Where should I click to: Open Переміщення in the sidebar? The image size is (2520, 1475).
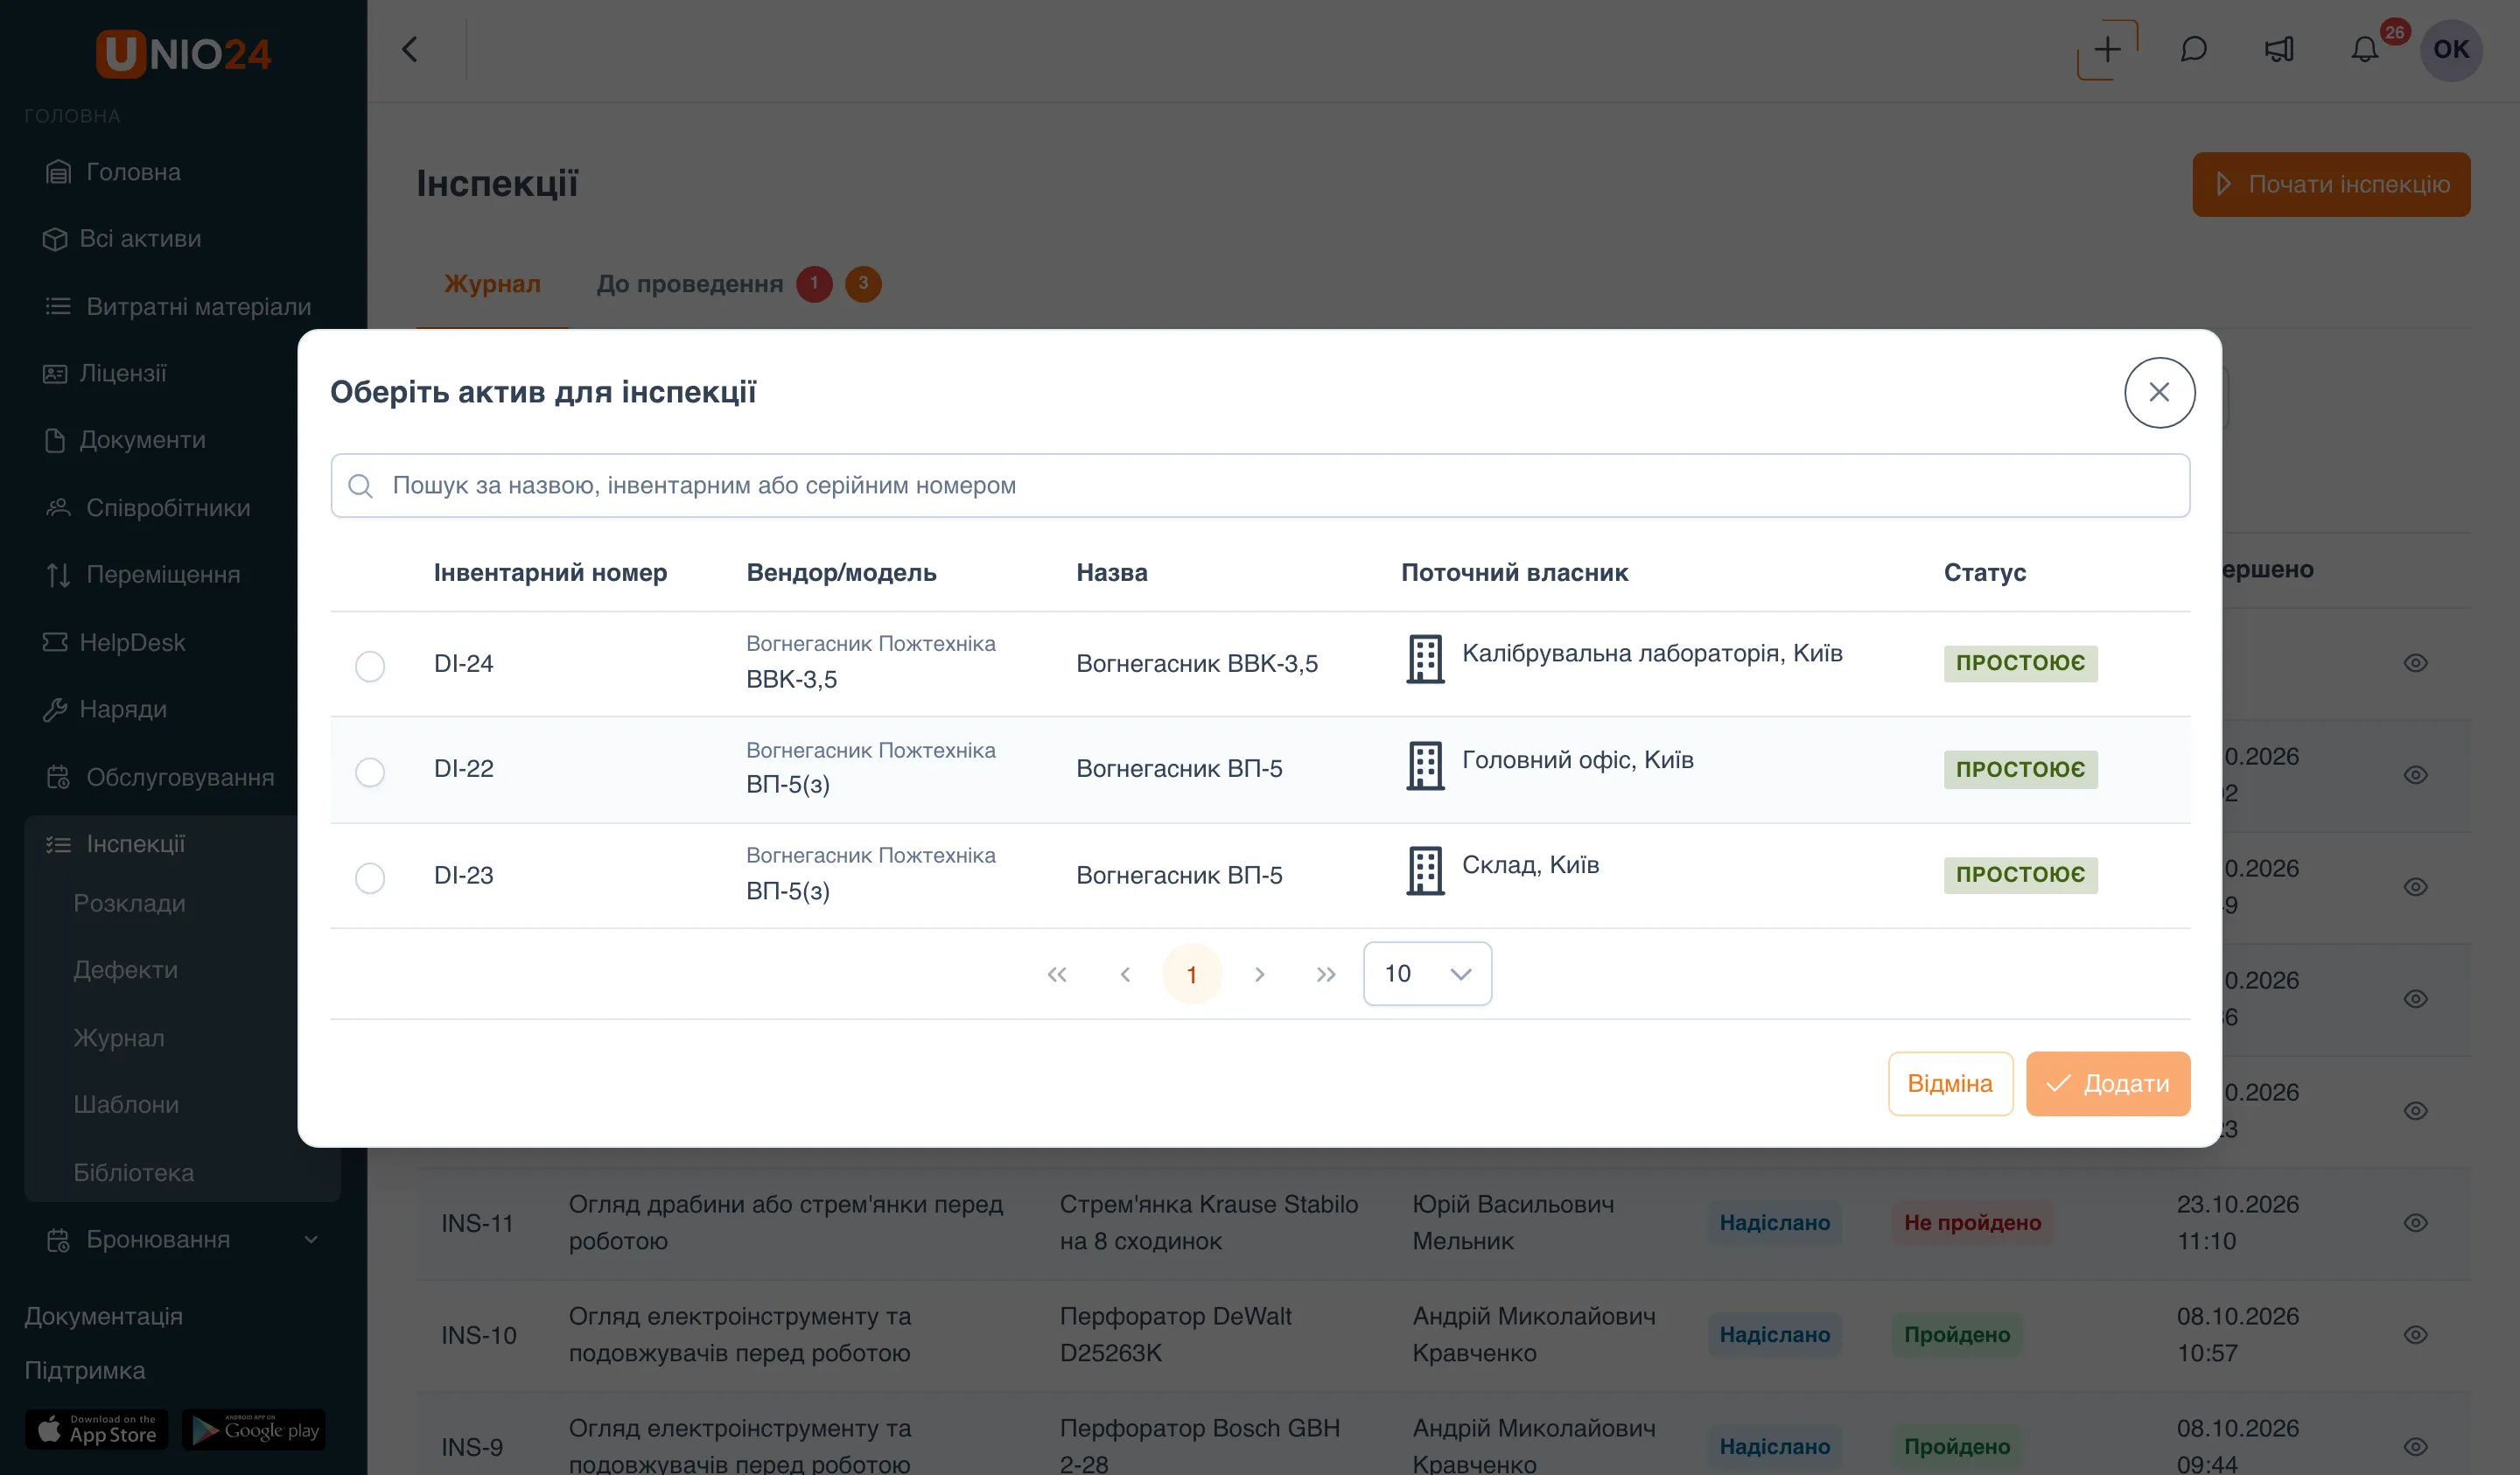142,575
